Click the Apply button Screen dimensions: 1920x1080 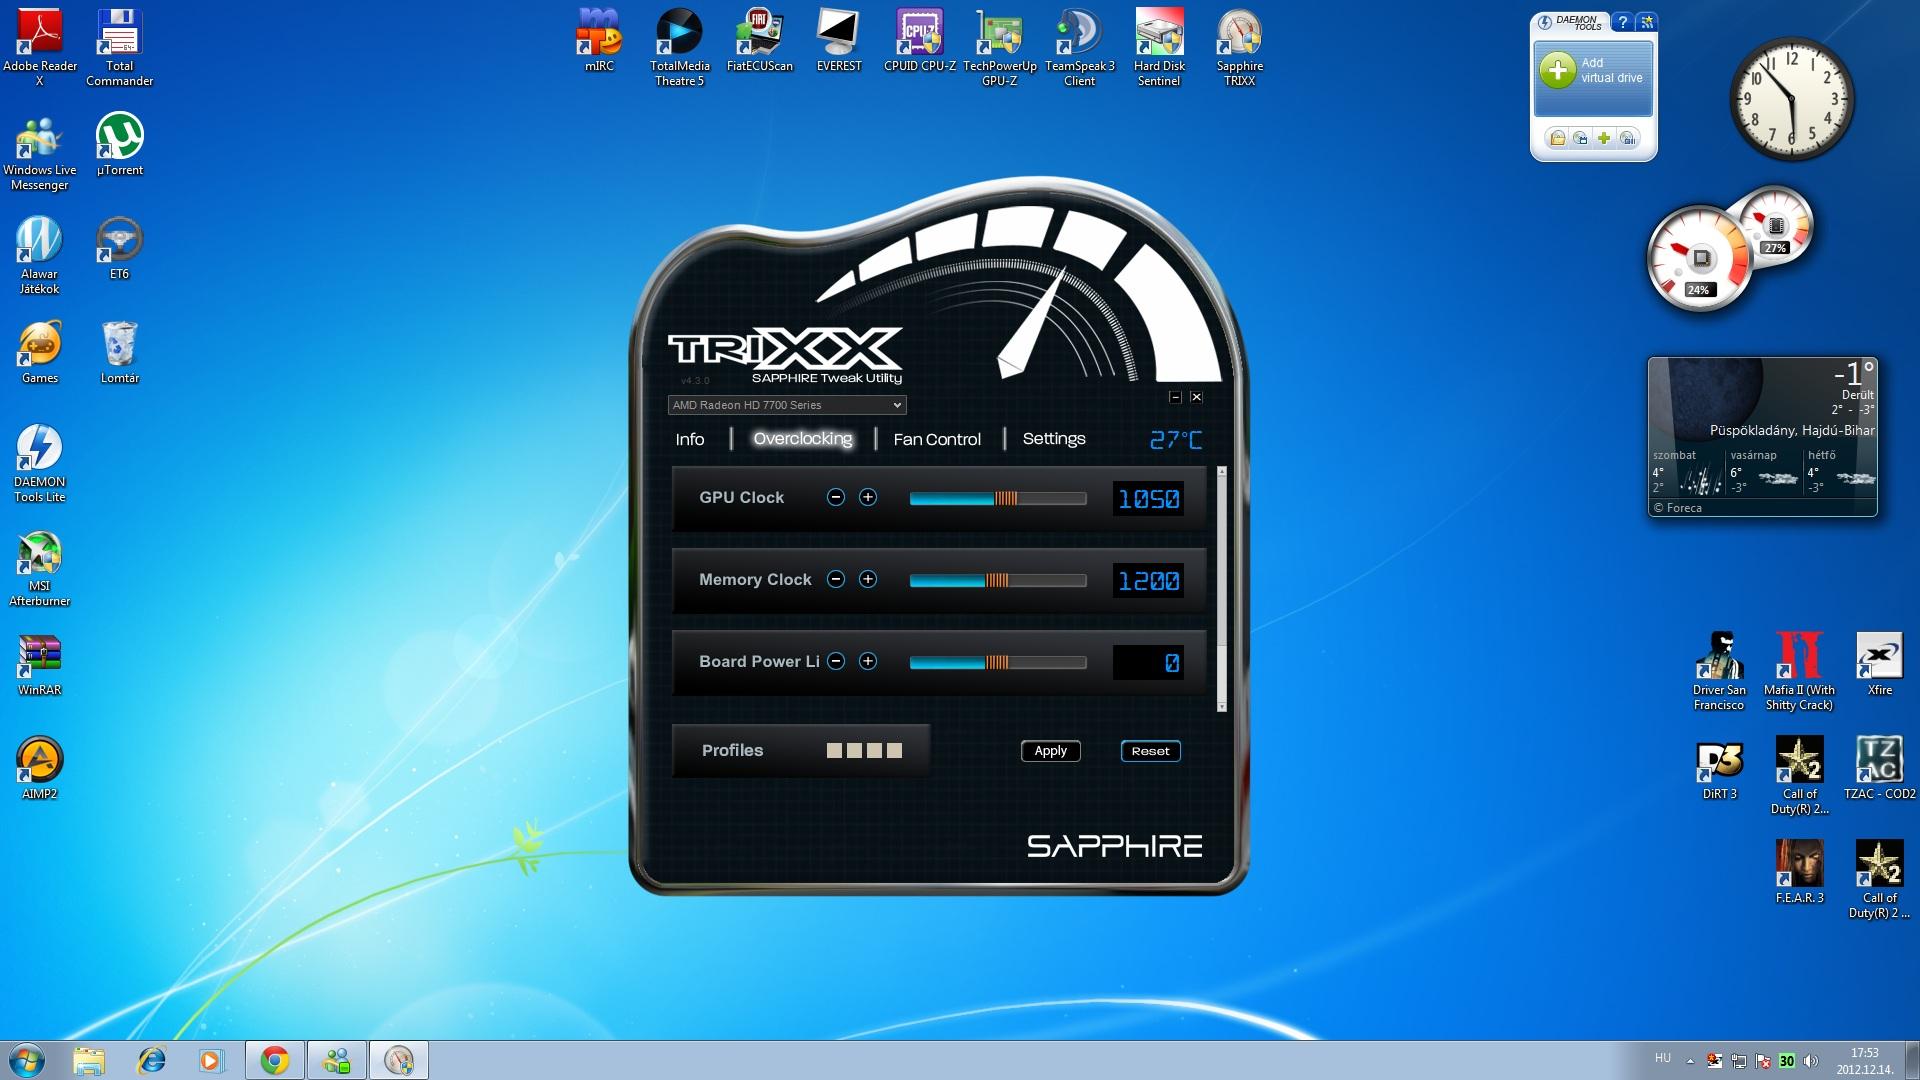point(1050,751)
